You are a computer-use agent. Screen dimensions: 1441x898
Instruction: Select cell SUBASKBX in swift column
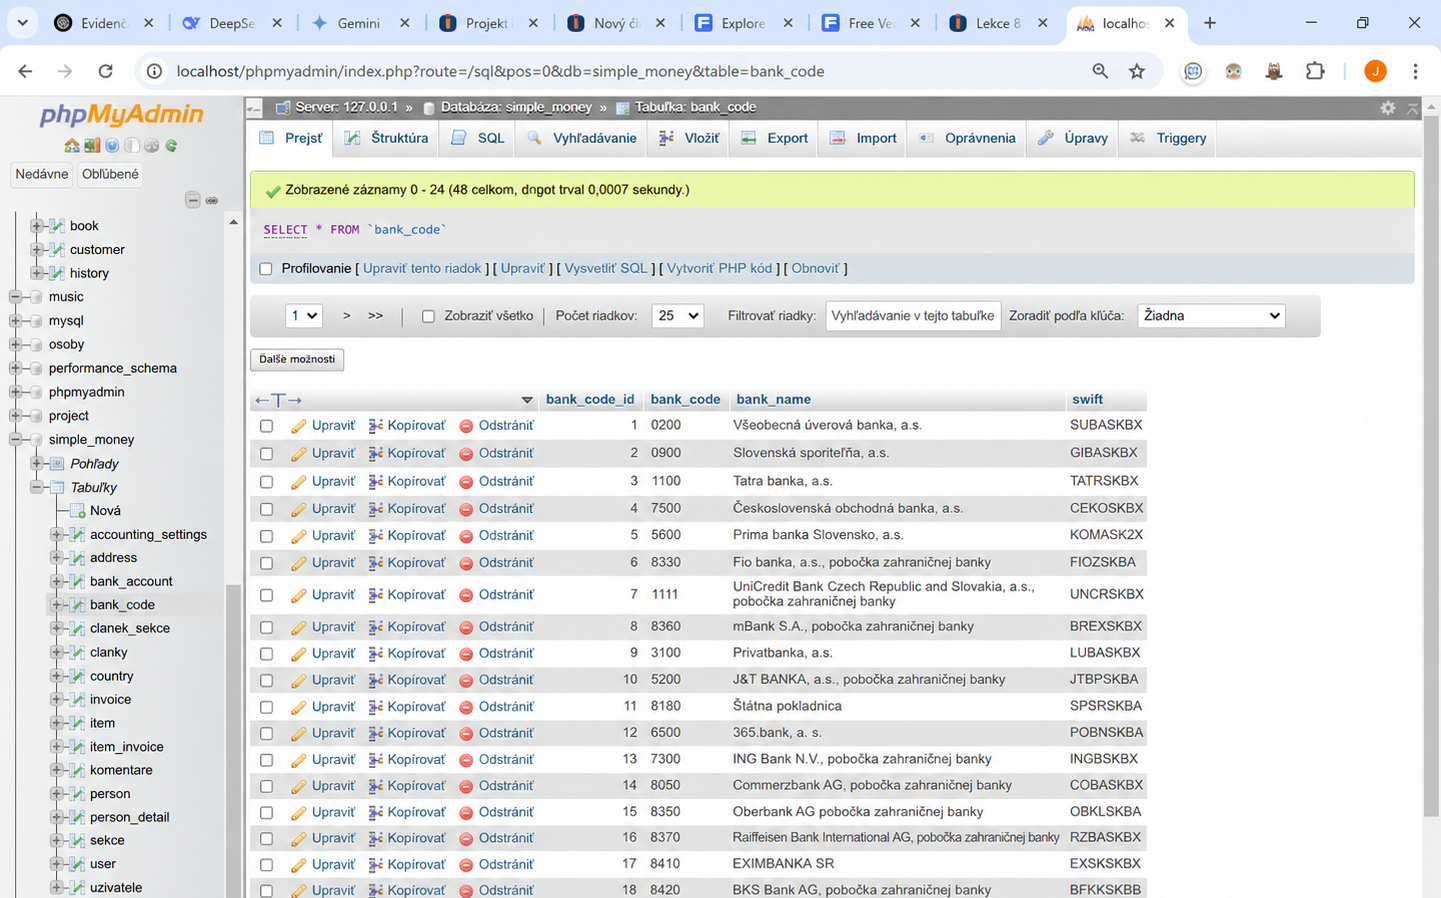tap(1106, 425)
